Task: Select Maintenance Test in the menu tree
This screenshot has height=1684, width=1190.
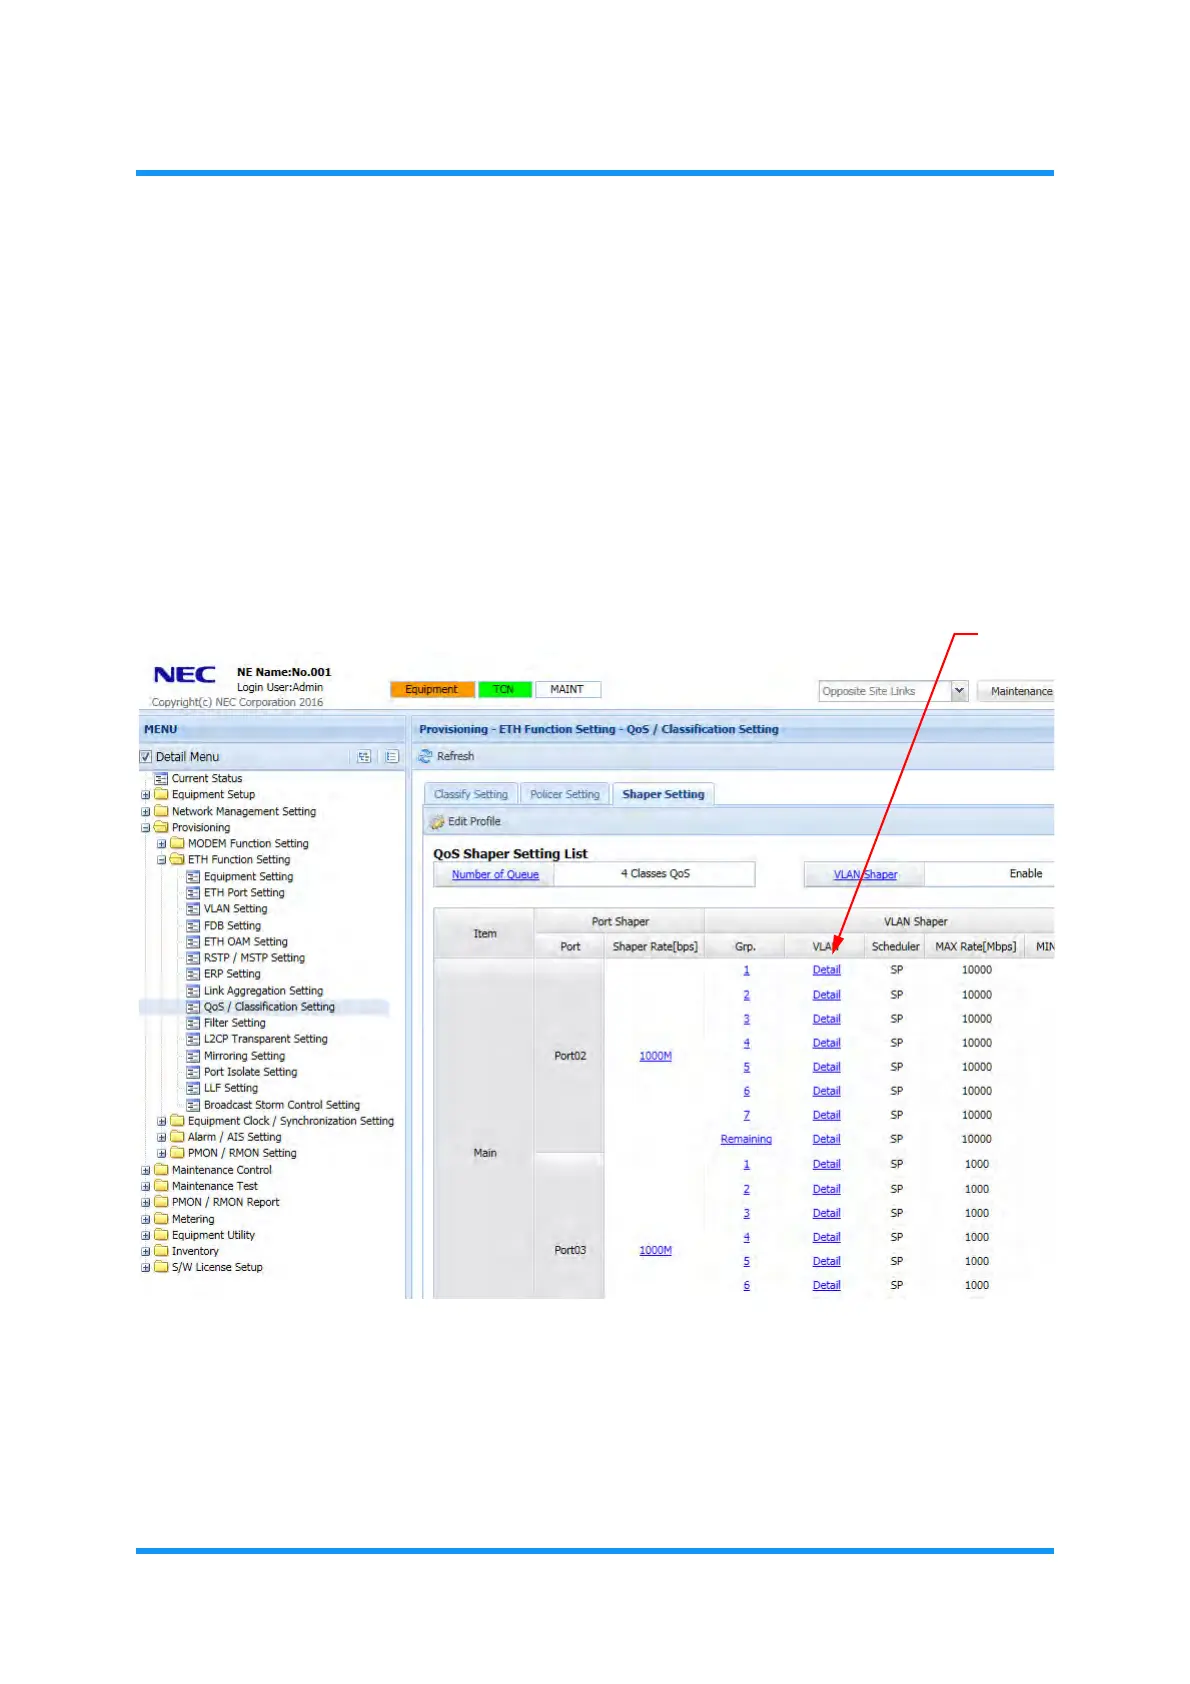Action: pos(214,1186)
